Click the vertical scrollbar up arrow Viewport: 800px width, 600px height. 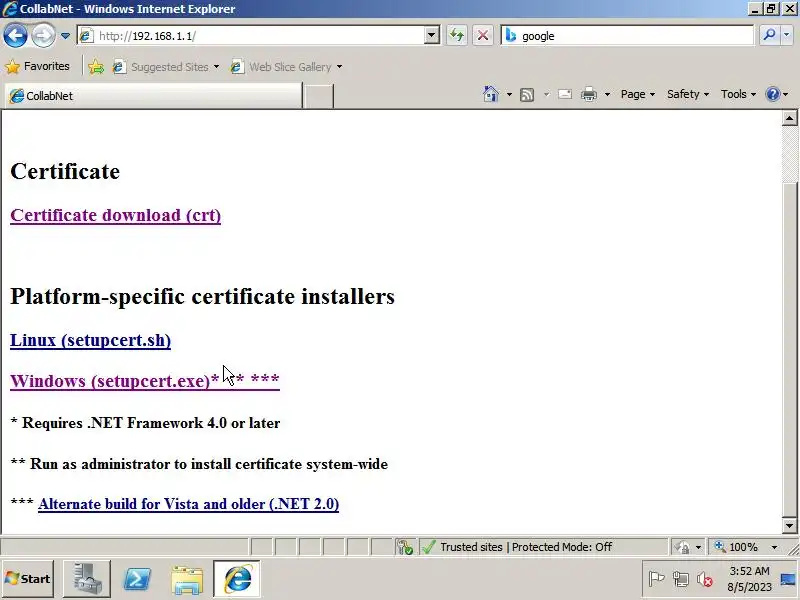(x=789, y=118)
